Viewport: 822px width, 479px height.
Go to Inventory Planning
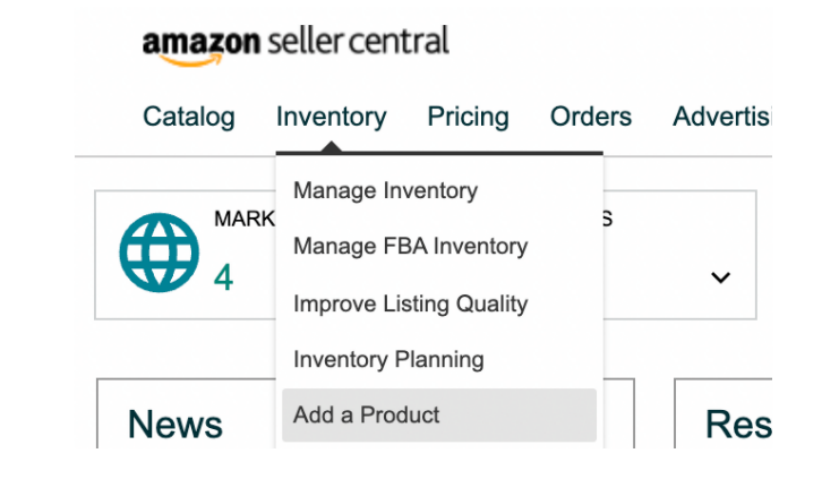point(388,360)
